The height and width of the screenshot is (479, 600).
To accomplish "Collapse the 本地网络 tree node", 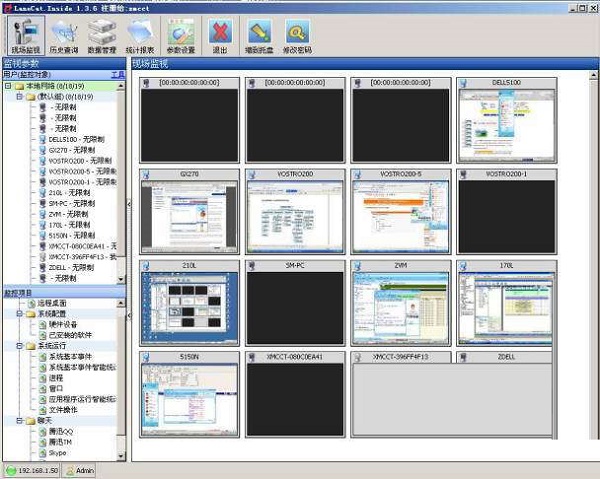I will [x=8, y=86].
